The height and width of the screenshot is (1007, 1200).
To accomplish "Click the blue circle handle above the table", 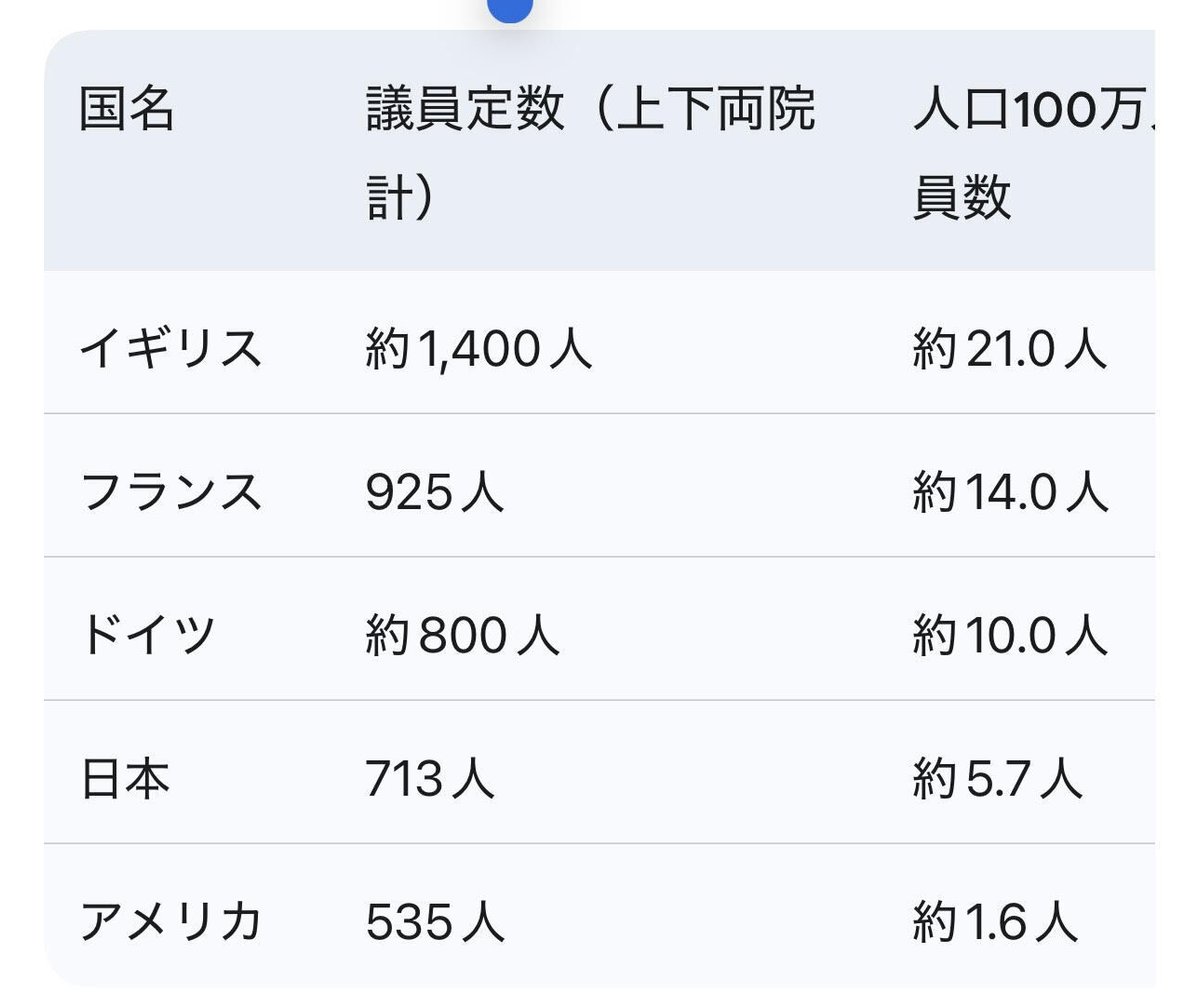I will pos(510,8).
